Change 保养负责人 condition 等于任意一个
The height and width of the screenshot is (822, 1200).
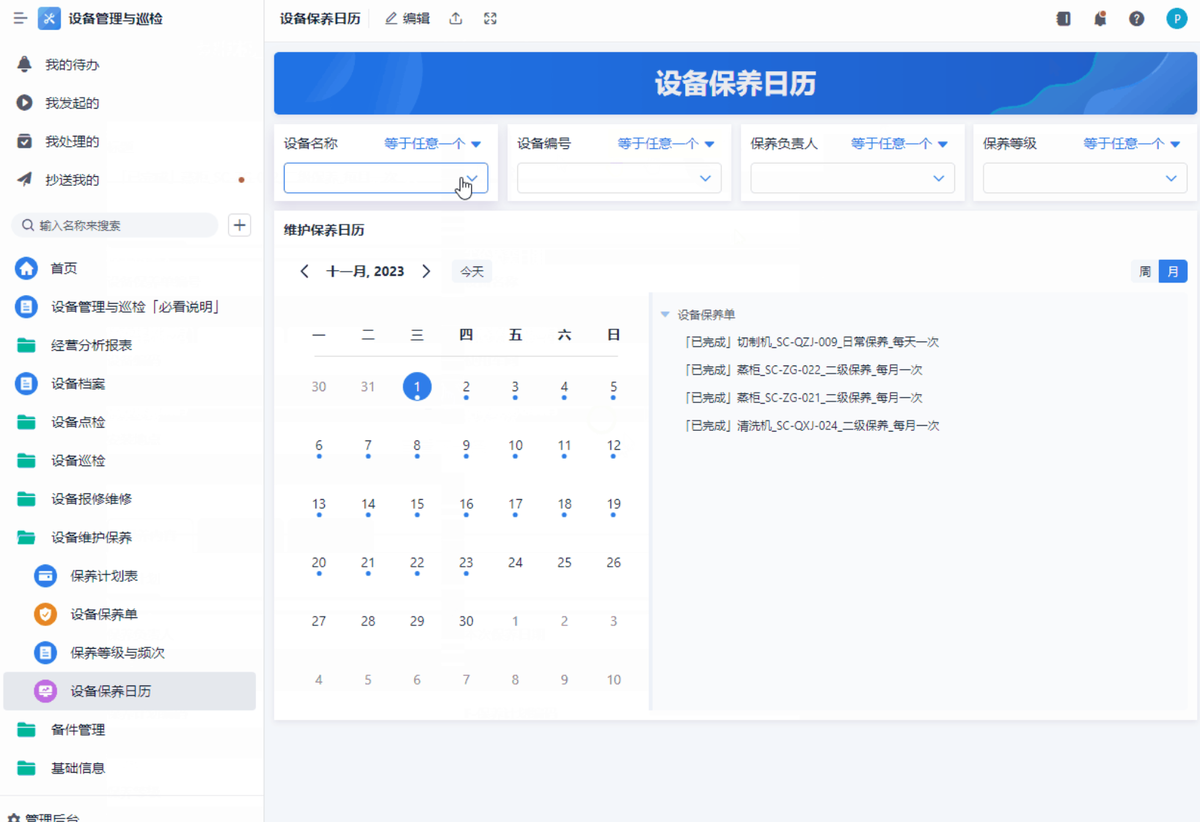tap(899, 144)
